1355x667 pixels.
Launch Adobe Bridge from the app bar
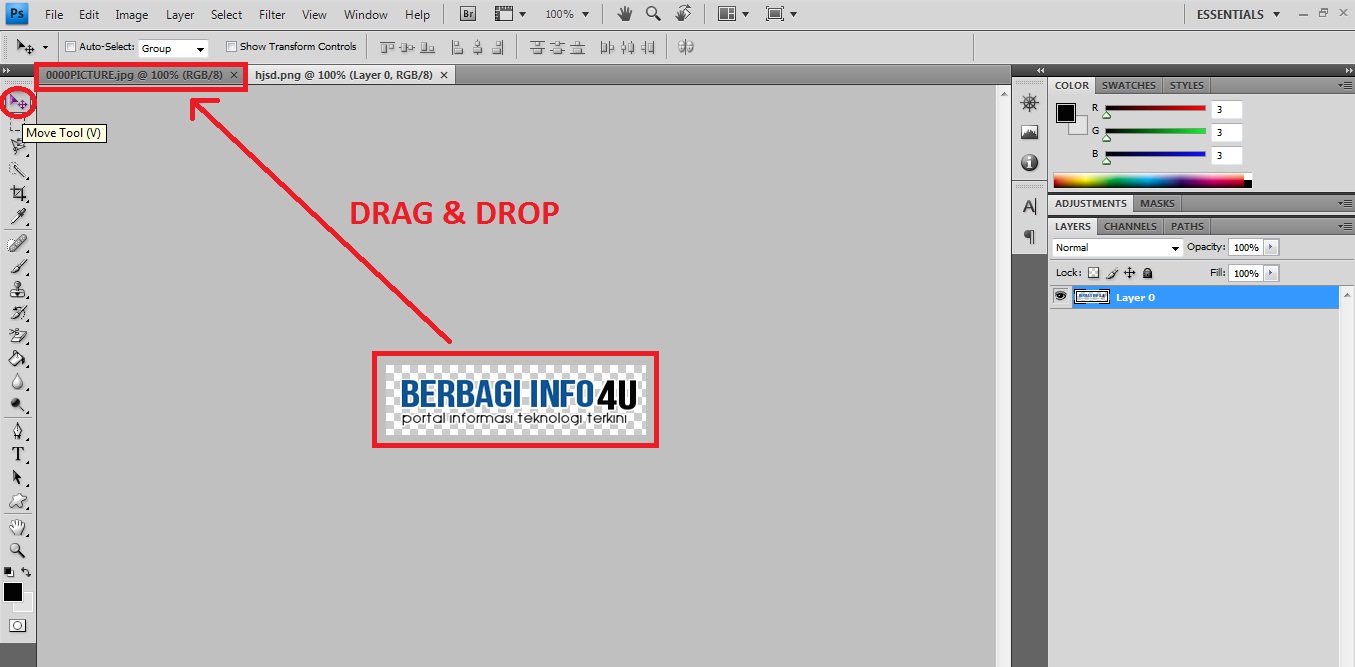466,14
